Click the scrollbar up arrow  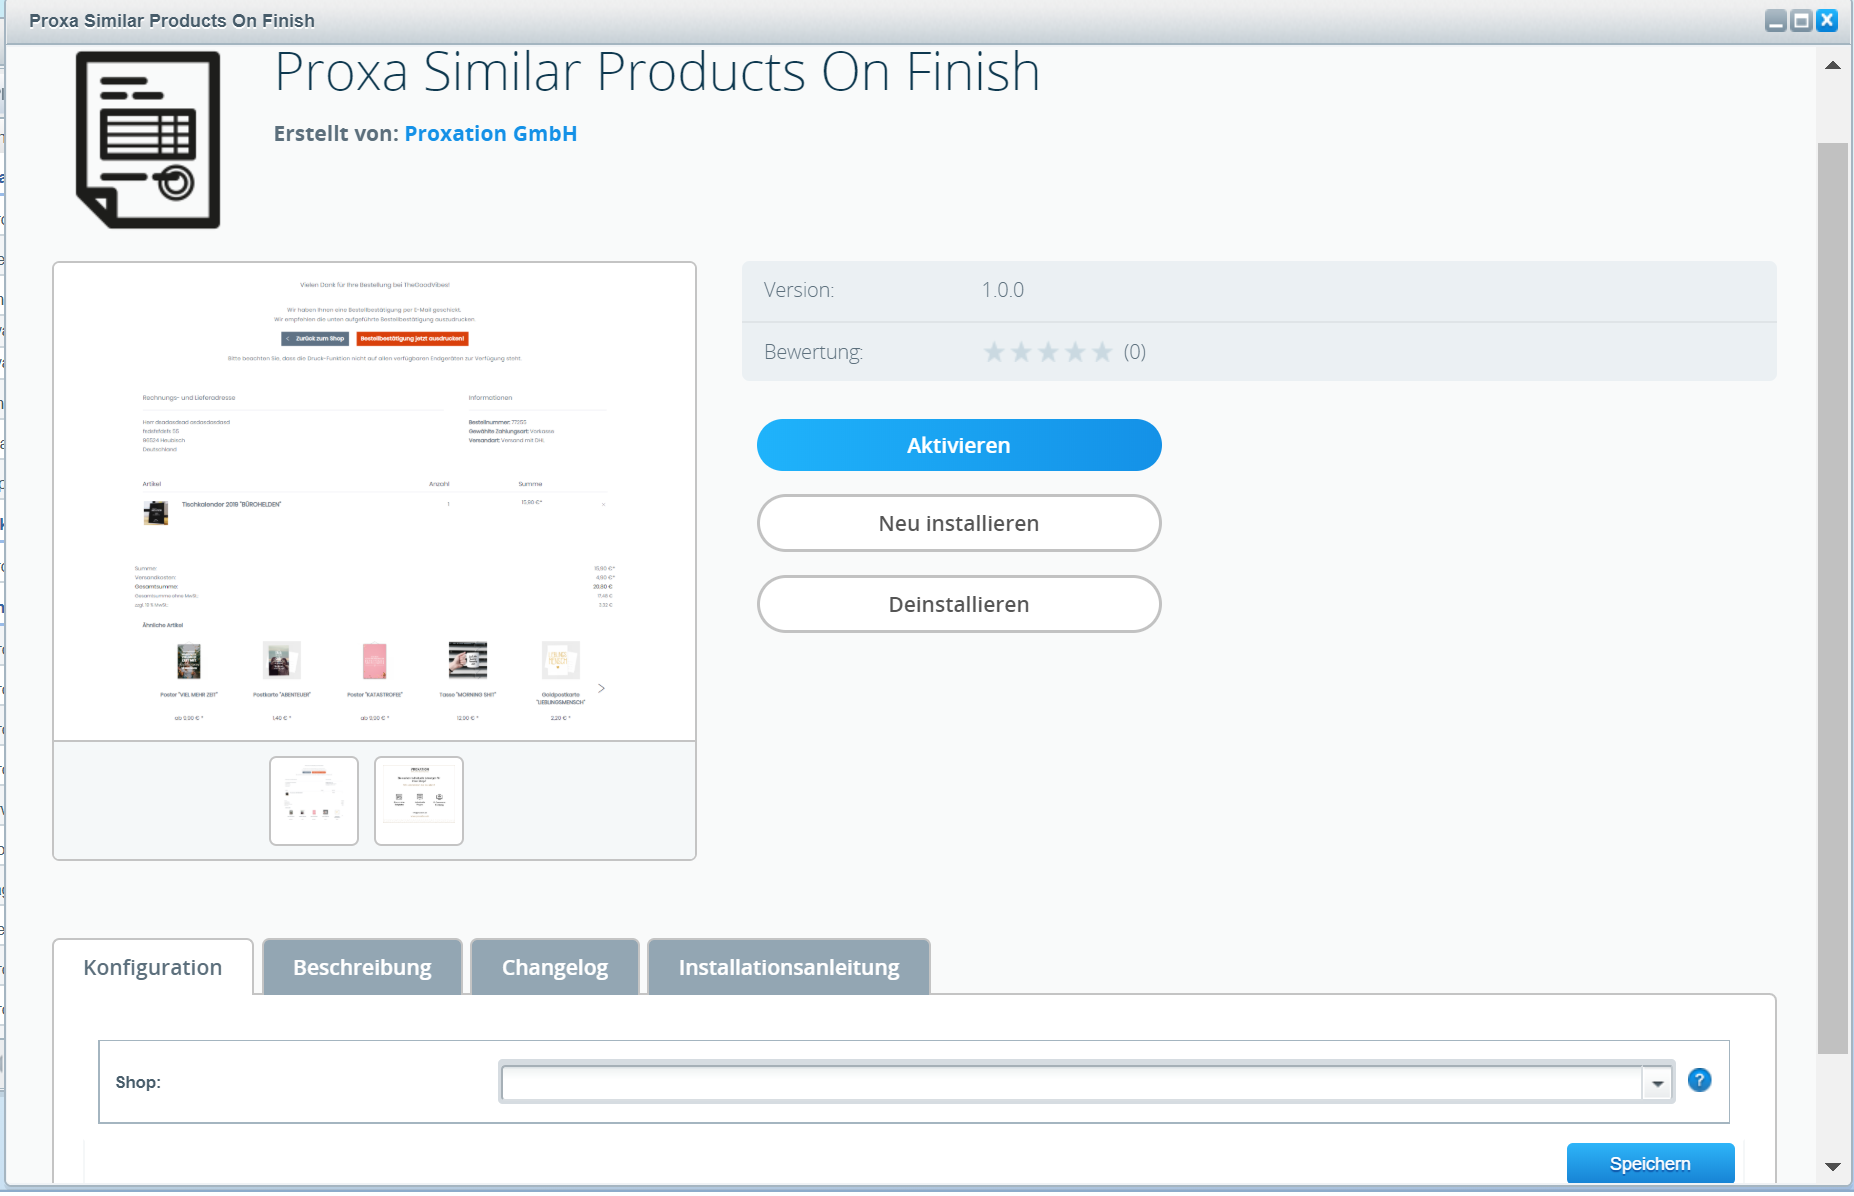tap(1833, 66)
